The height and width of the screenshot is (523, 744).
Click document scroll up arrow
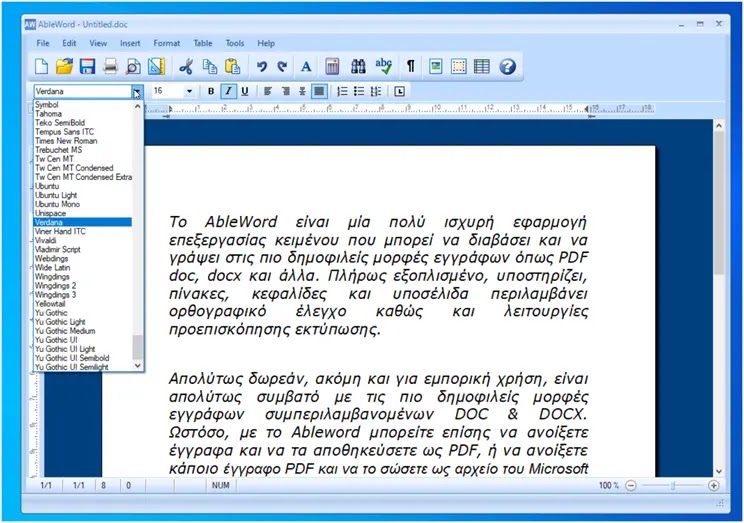point(718,126)
